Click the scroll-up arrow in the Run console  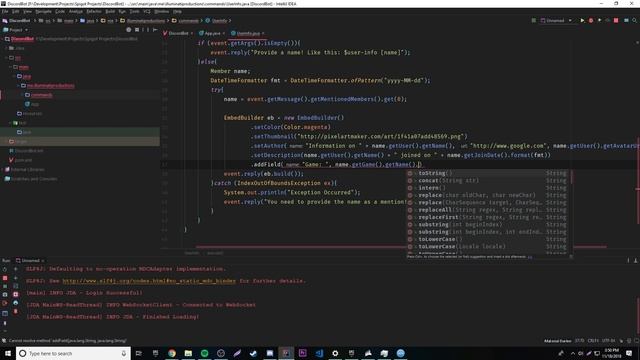(x=16, y=269)
